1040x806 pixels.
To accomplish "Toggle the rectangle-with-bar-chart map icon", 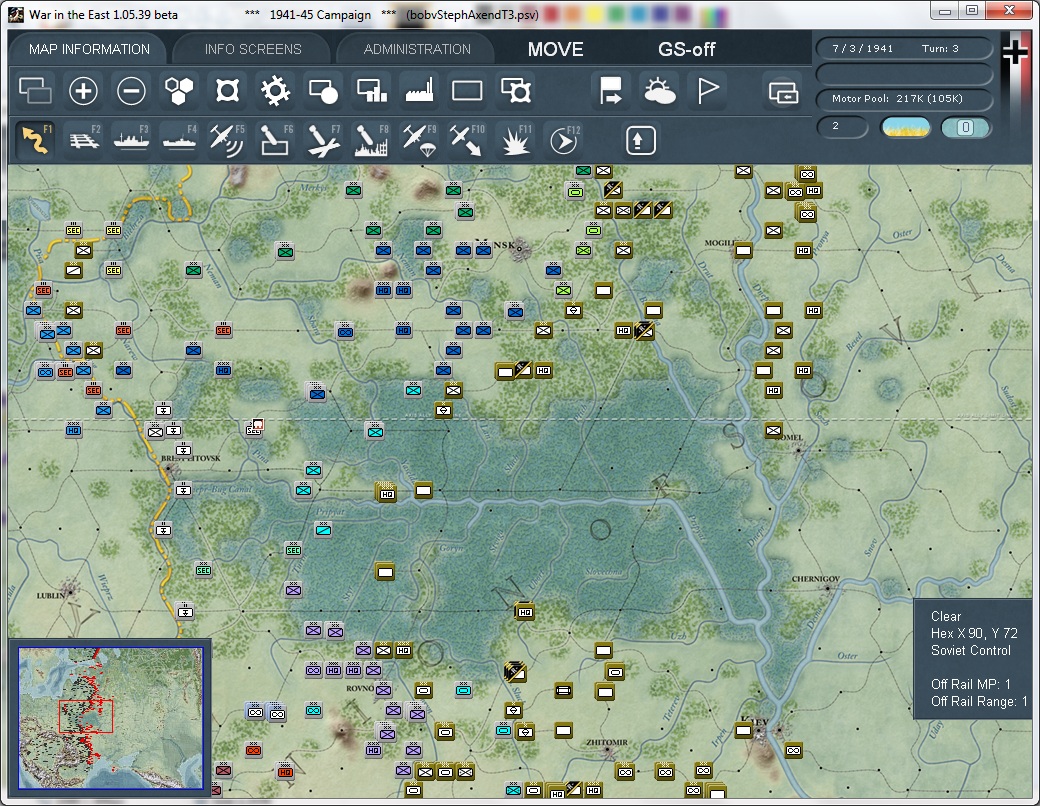I will pos(371,91).
